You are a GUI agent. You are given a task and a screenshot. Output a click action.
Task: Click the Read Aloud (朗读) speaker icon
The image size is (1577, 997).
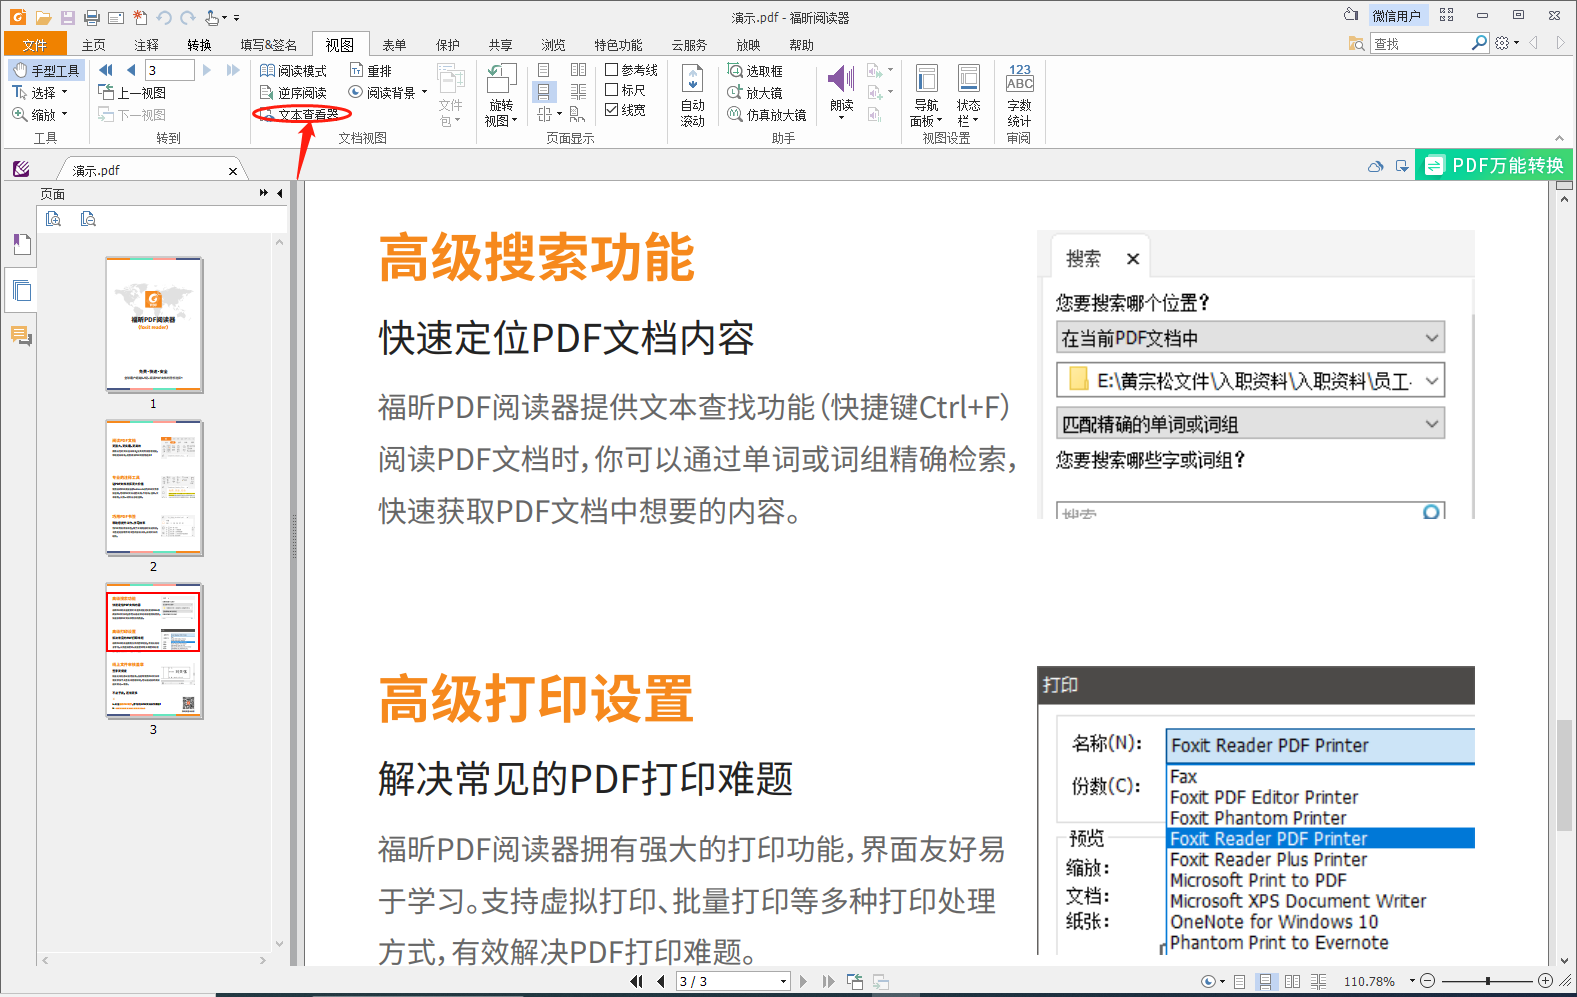tap(841, 80)
